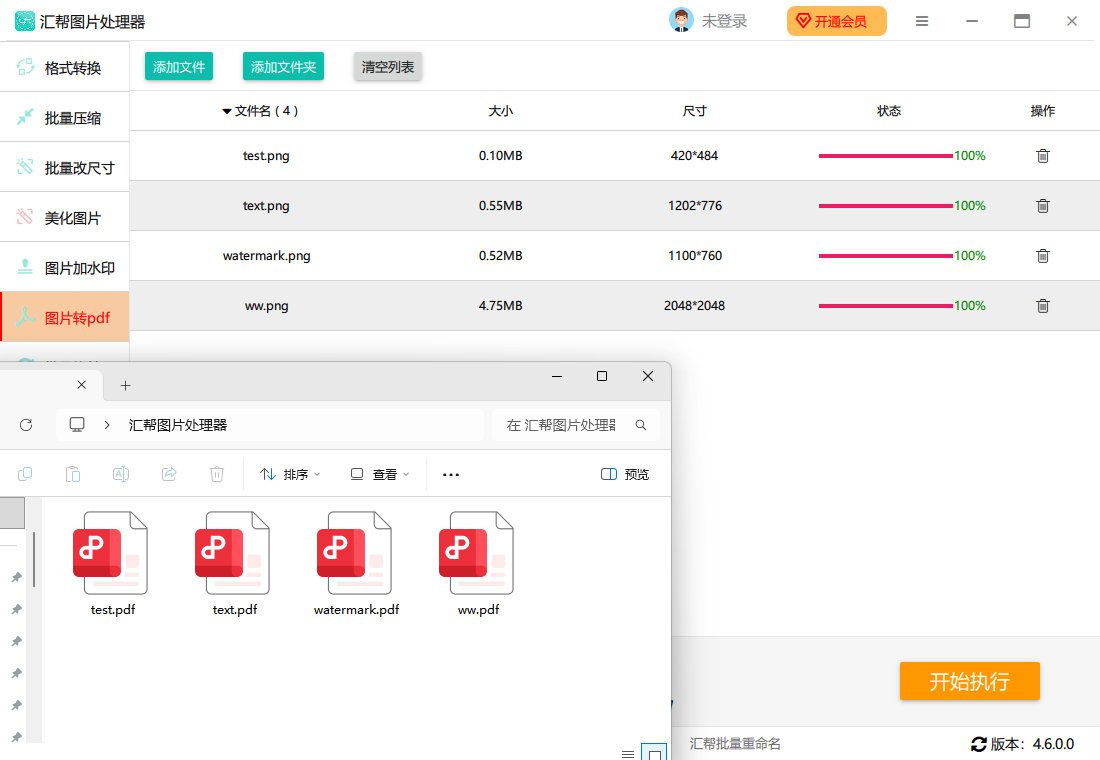Click the test.png progress bar
Viewport: 1100px width, 760px height.
[x=885, y=156]
